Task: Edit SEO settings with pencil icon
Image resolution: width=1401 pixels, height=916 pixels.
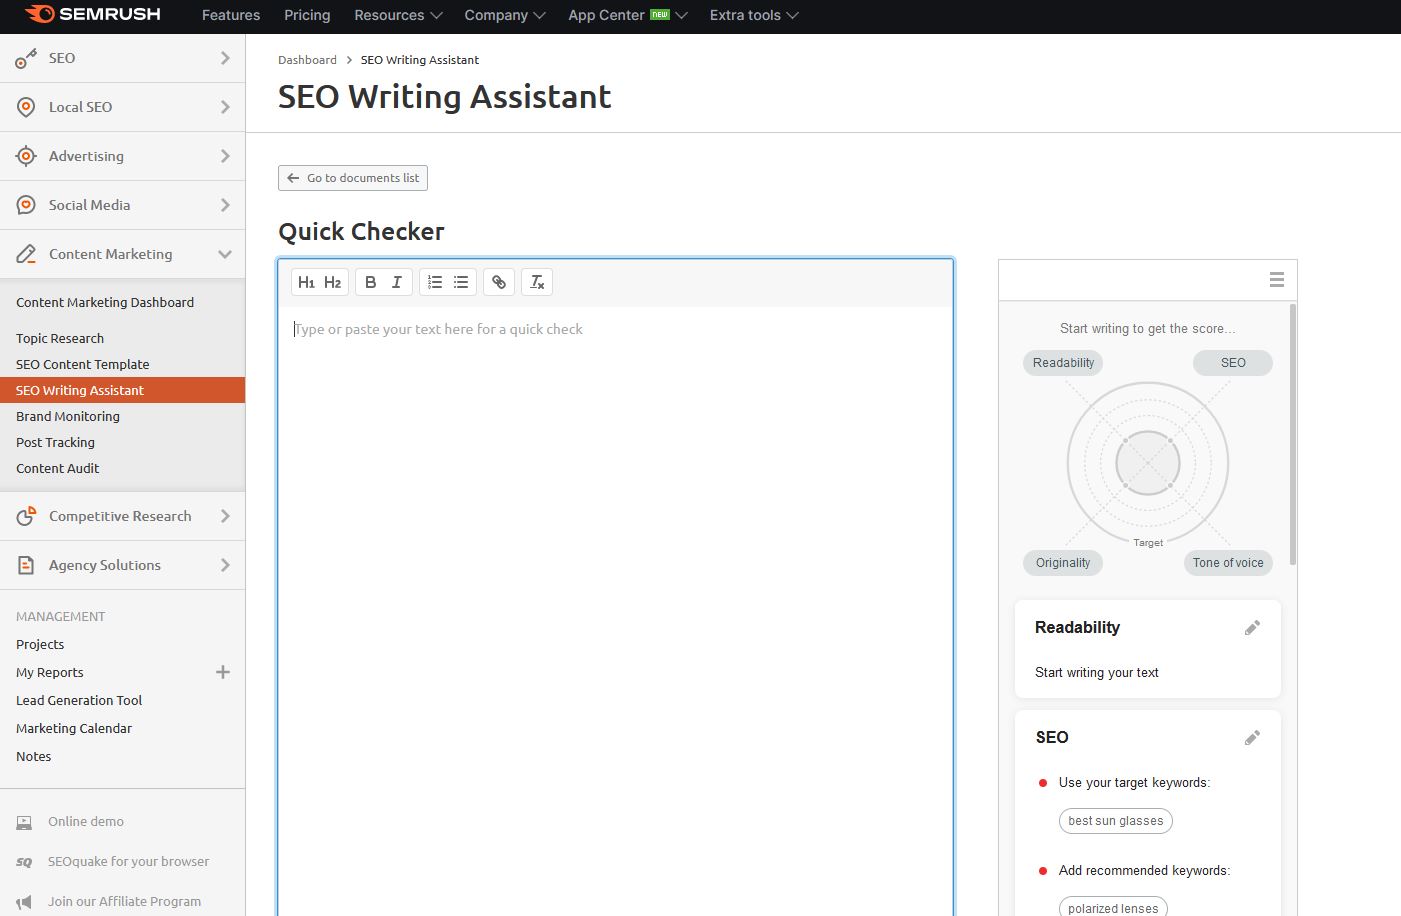Action: 1252,738
